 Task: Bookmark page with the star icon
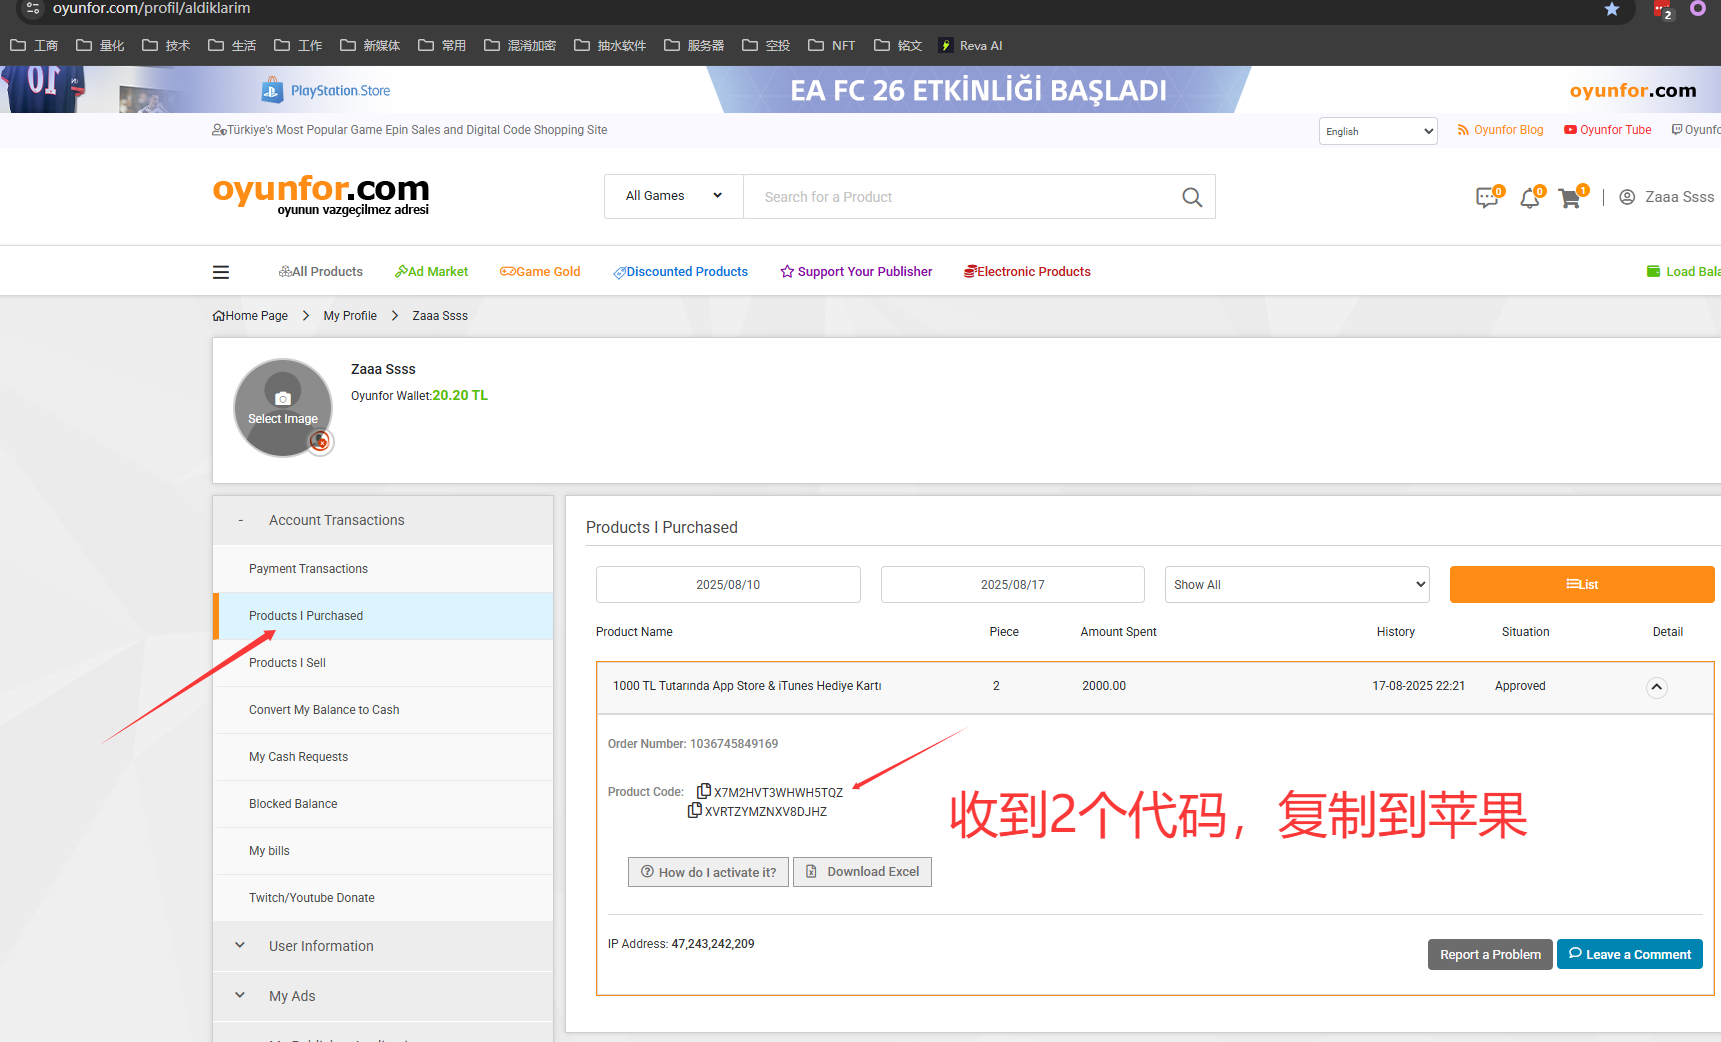click(1612, 9)
